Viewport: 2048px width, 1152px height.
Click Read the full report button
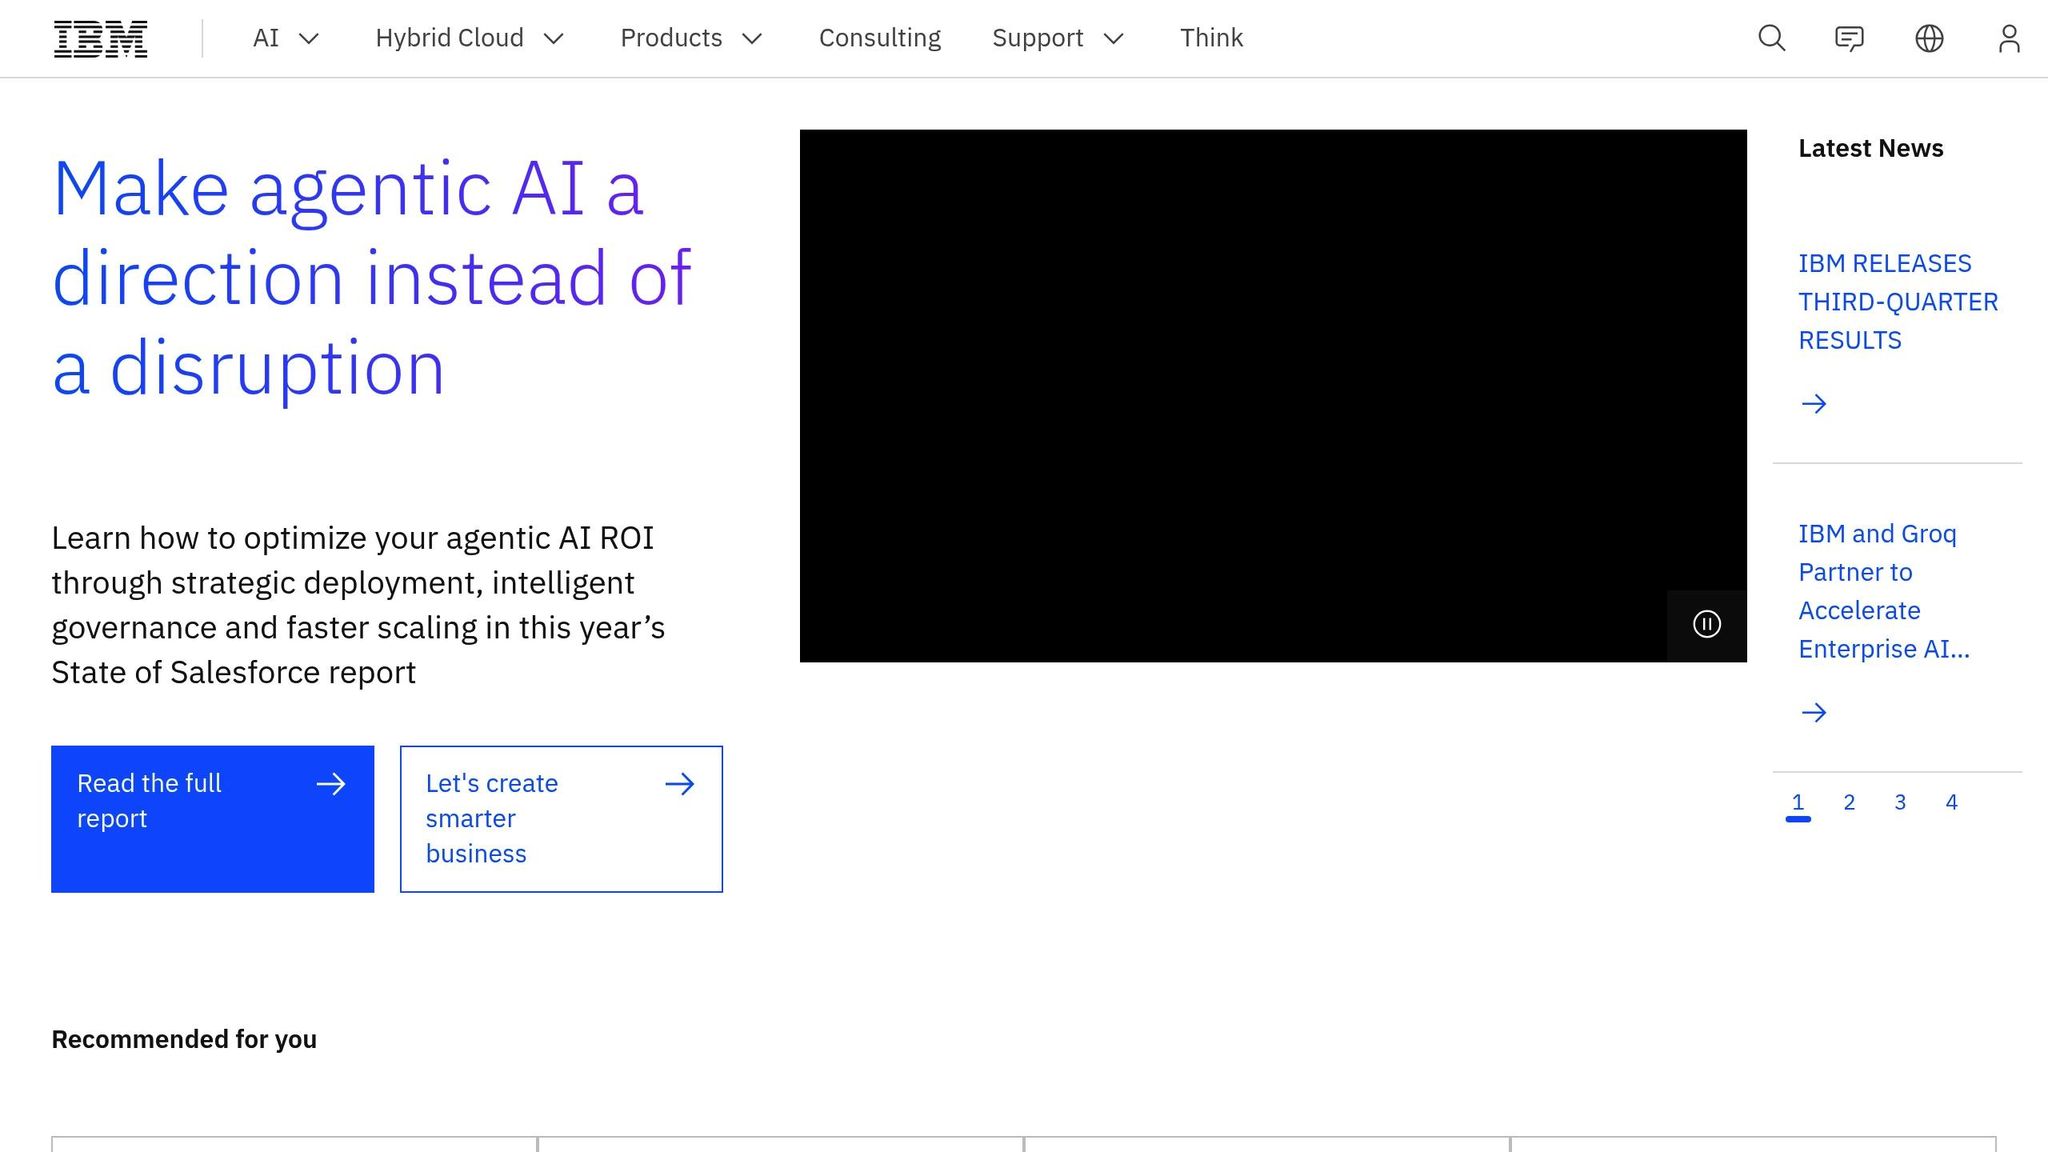[x=212, y=818]
